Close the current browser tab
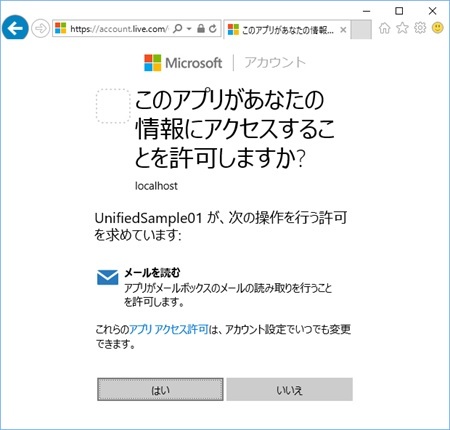 343,30
